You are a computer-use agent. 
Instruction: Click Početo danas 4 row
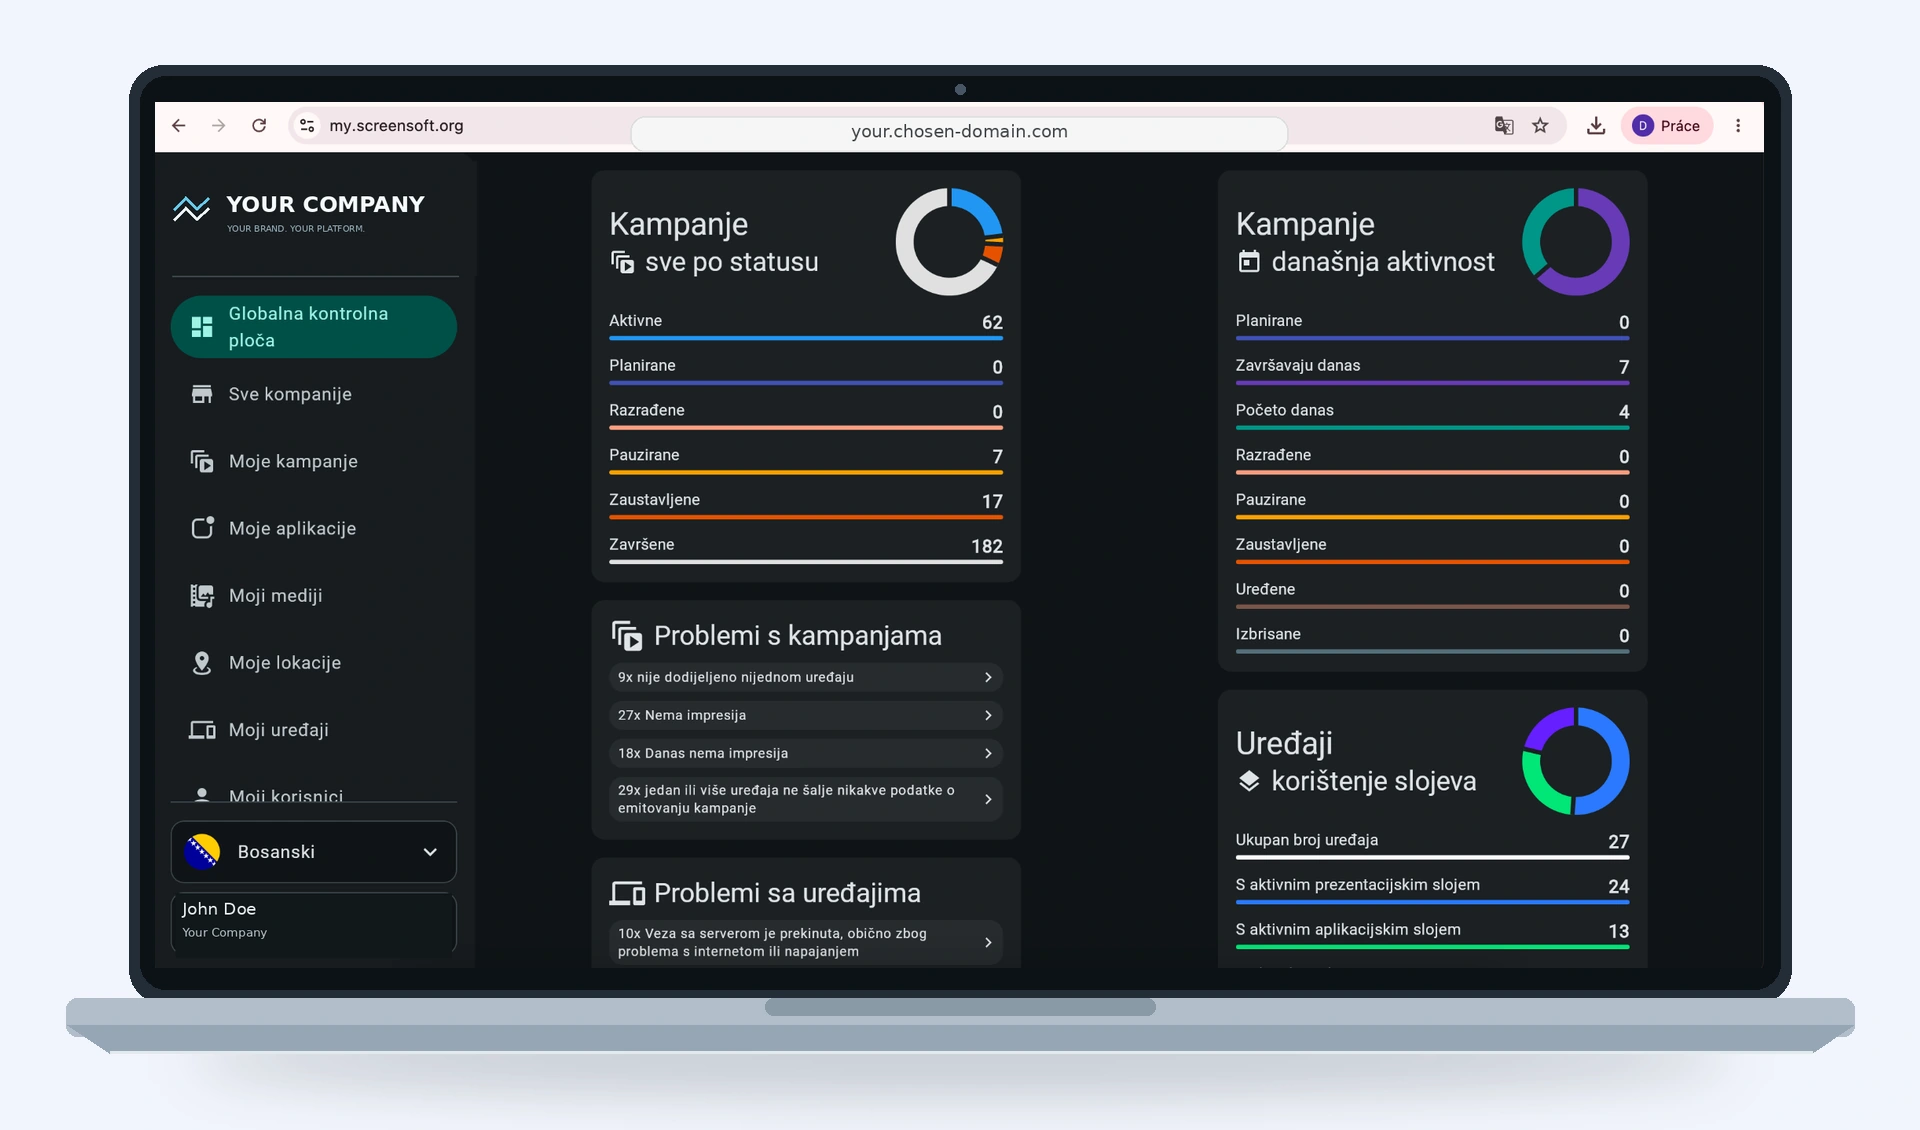pos(1432,415)
